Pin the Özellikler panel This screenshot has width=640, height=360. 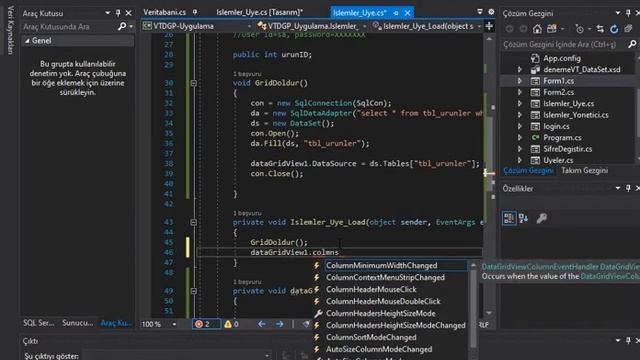(x=628, y=188)
